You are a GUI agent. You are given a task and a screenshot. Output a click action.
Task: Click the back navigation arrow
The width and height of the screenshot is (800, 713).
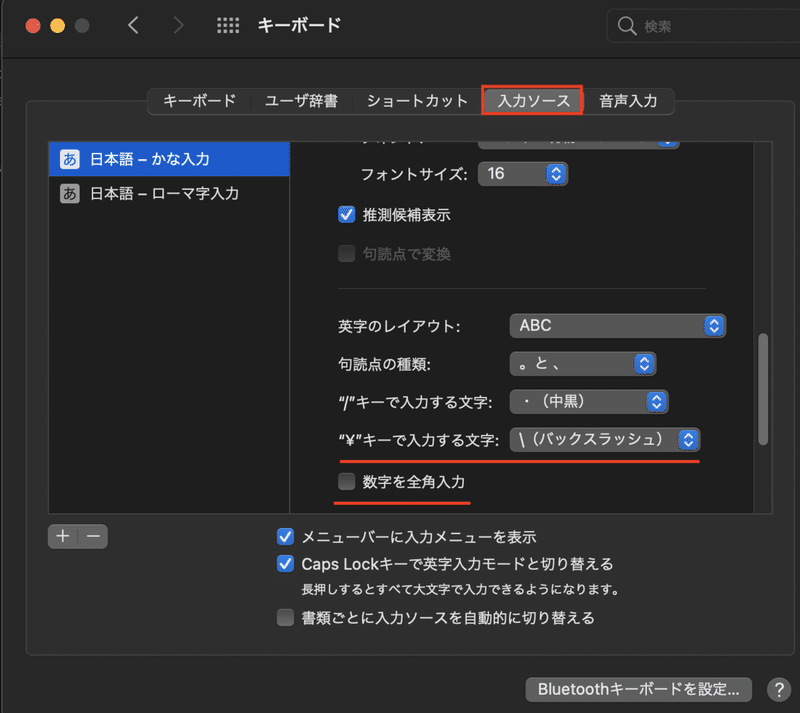134,24
